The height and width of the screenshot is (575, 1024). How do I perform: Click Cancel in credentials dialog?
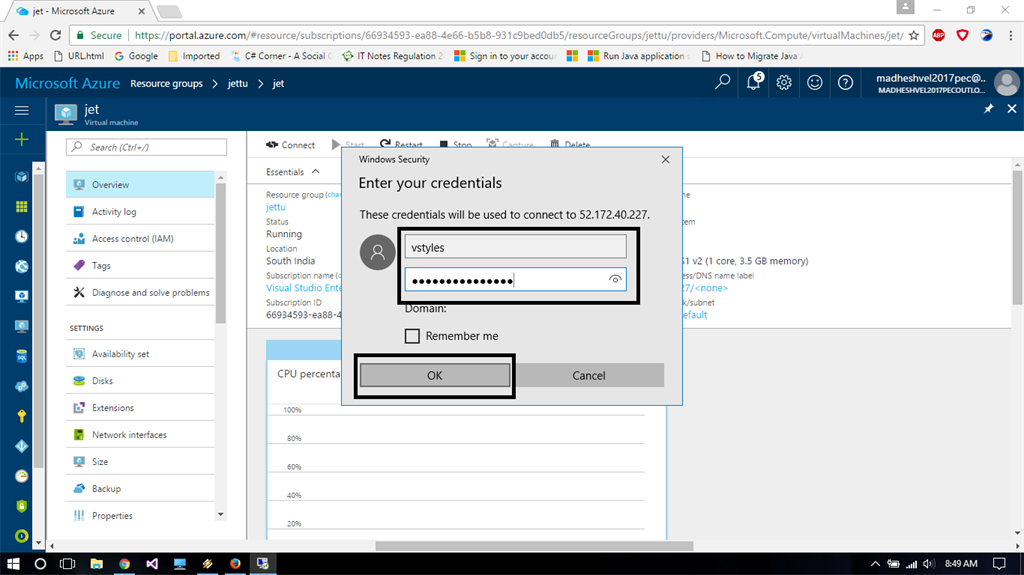coord(588,375)
